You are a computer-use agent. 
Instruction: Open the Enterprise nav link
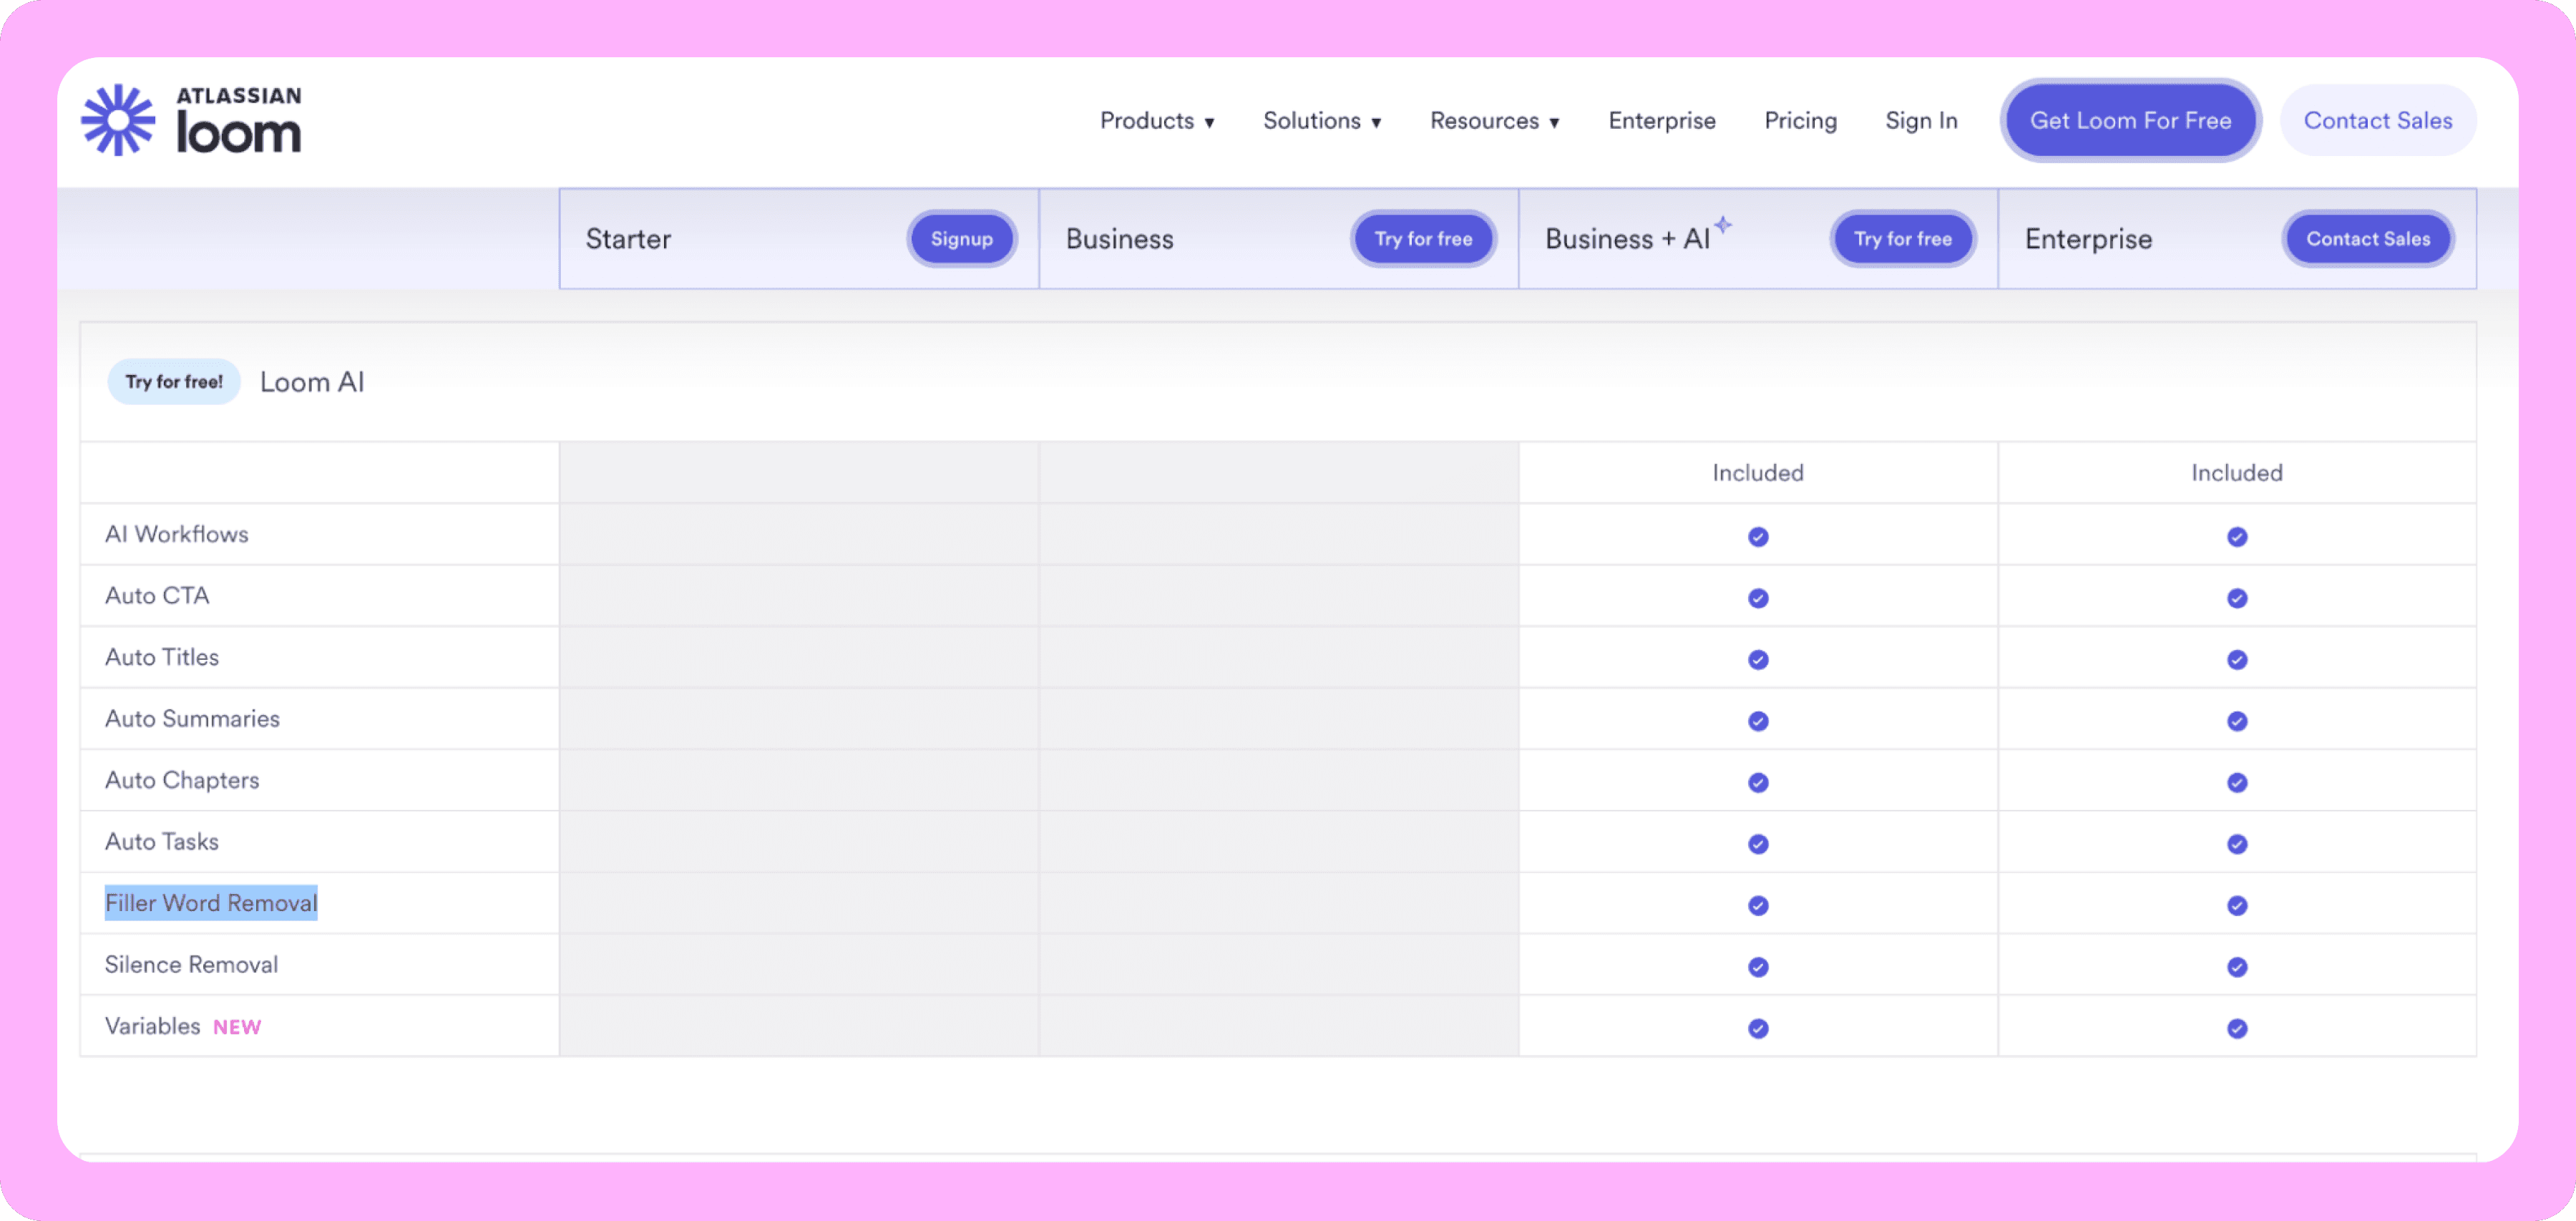coord(1661,121)
